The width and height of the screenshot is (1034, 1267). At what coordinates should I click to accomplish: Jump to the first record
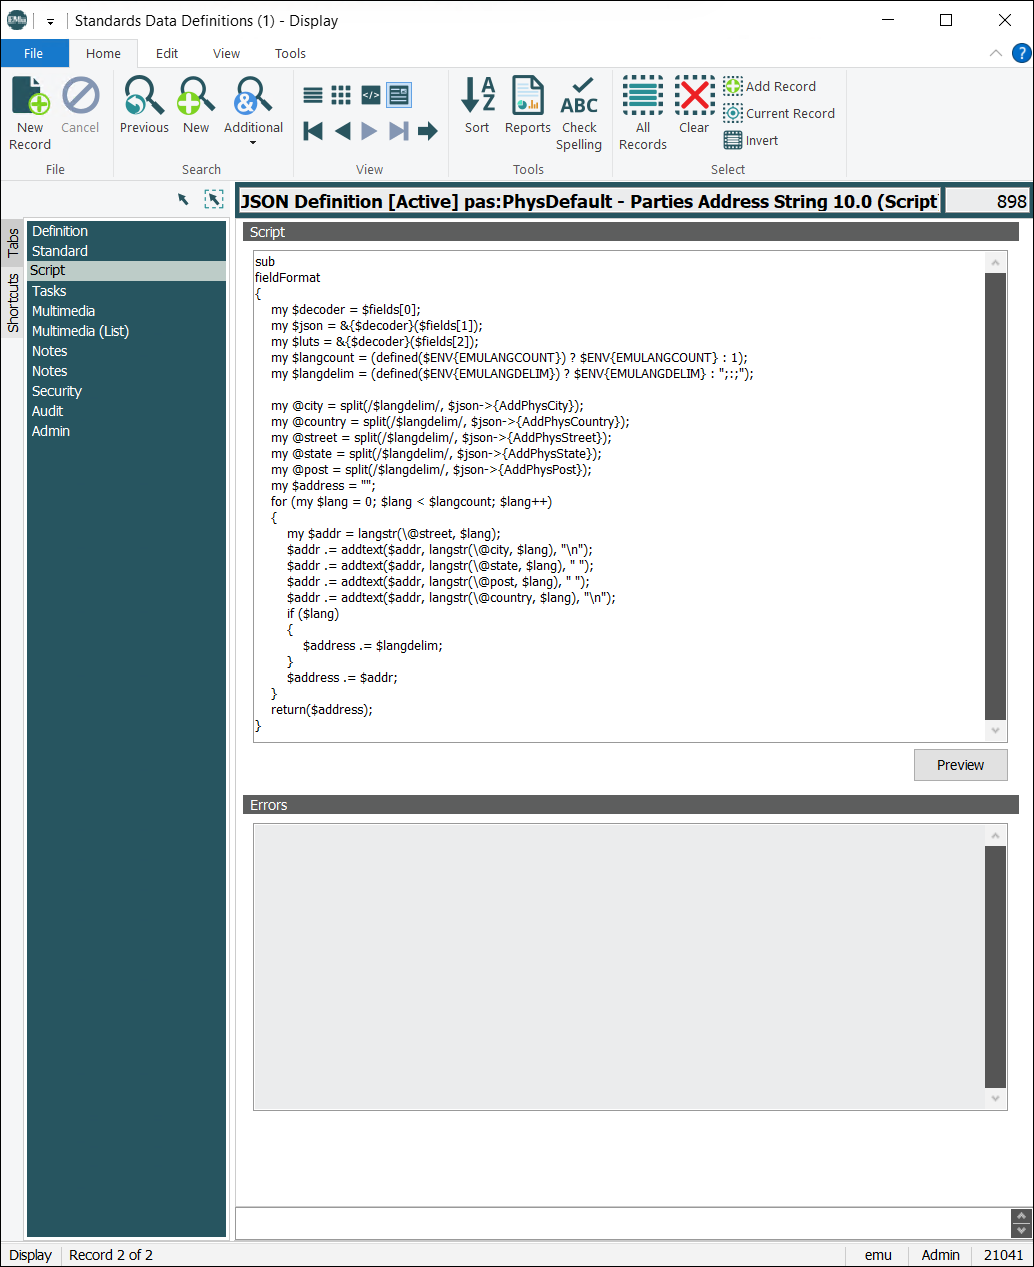(313, 131)
